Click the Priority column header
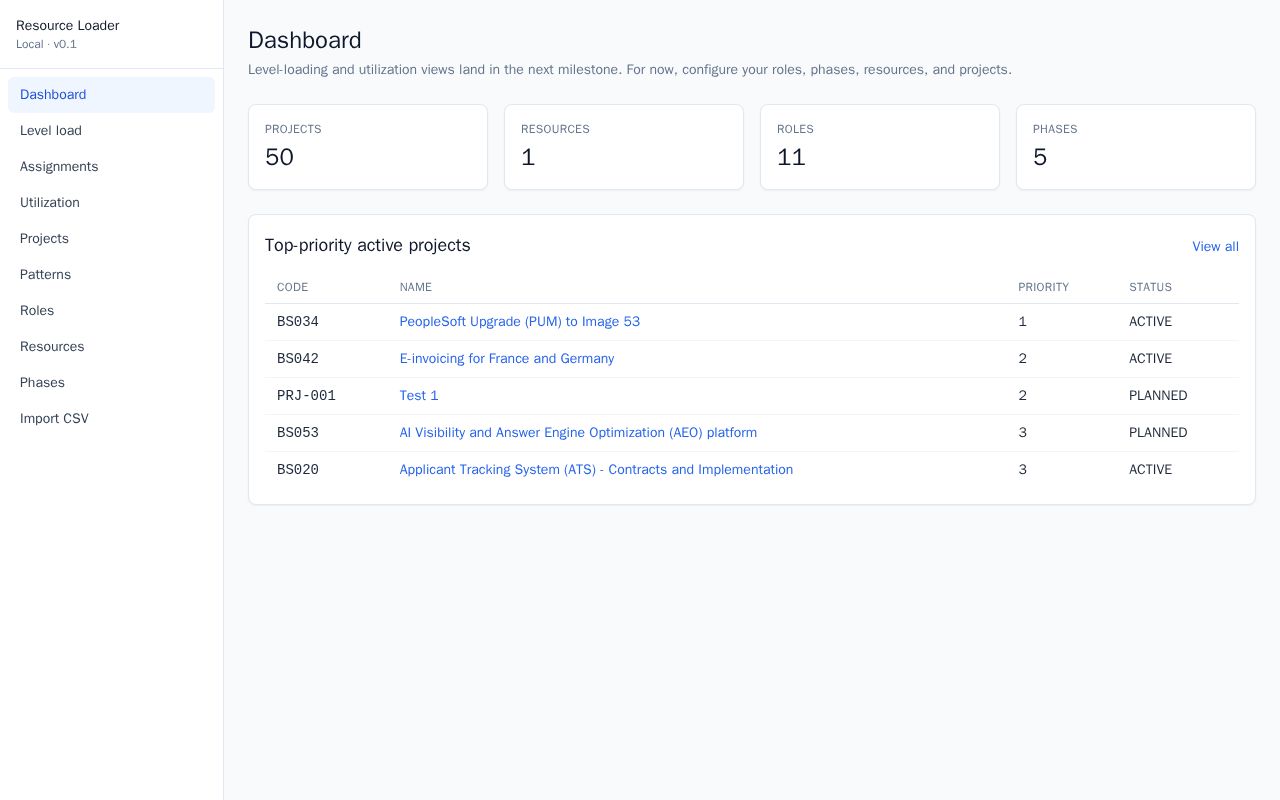Viewport: 1280px width, 800px height. 1043,287
